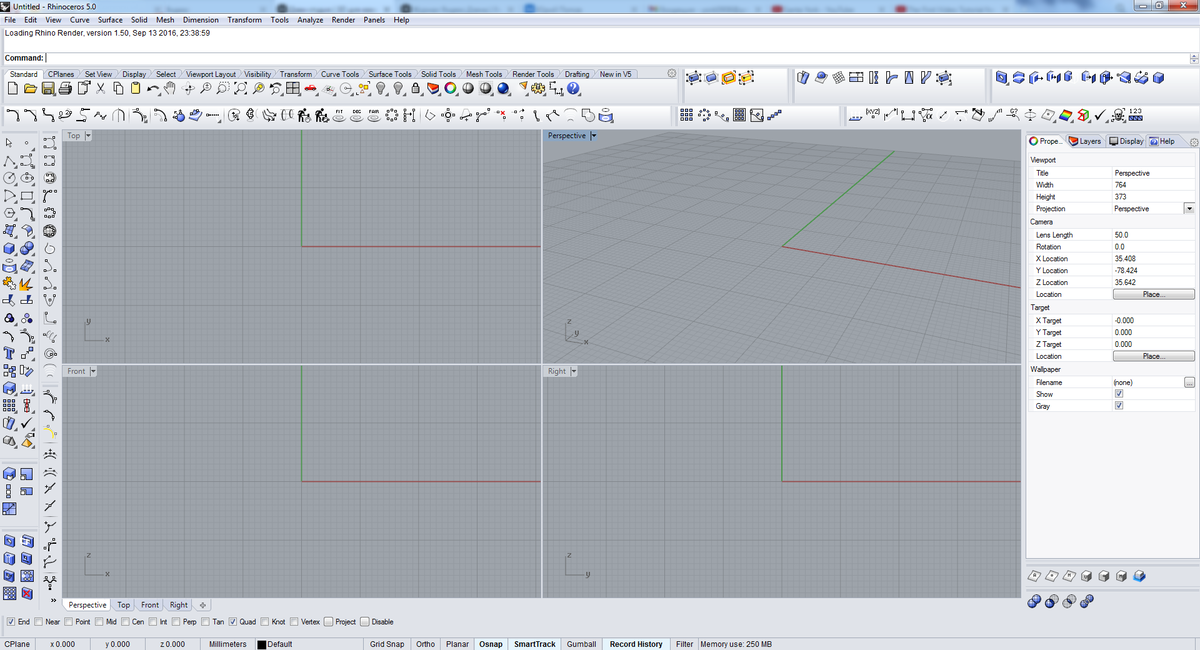Switch to the Layers panel tab
Image resolution: width=1200 pixels, height=650 pixels.
point(1085,141)
